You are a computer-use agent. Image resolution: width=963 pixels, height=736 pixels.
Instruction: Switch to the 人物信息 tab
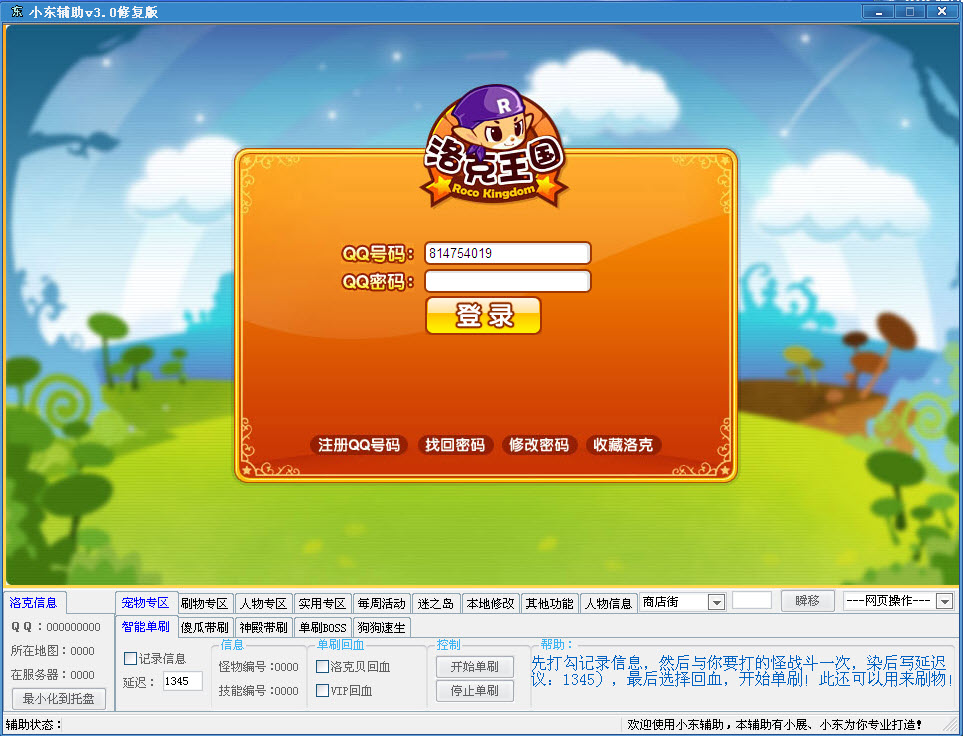(608, 604)
